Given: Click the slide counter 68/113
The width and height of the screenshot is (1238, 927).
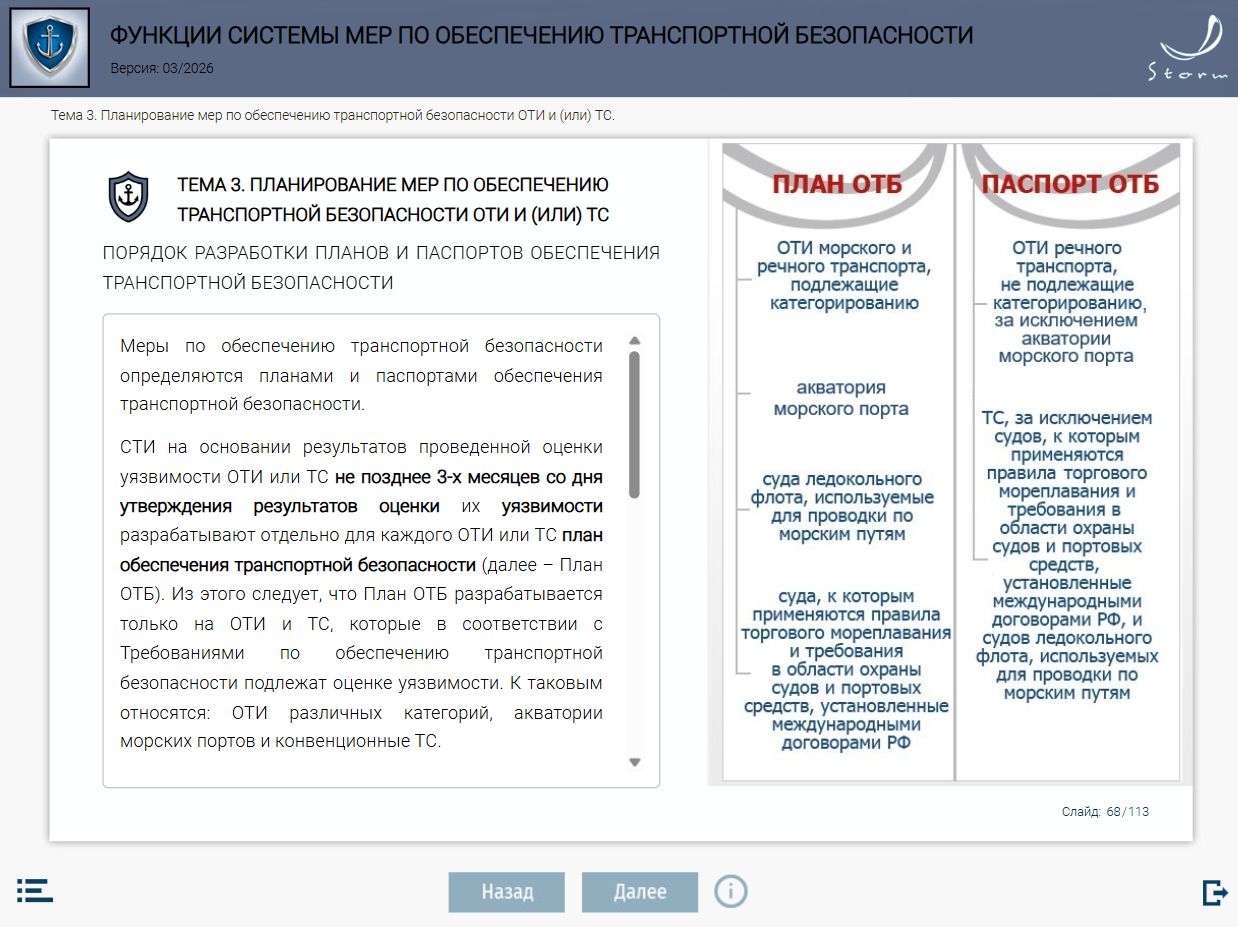Looking at the screenshot, I should click(x=1105, y=812).
